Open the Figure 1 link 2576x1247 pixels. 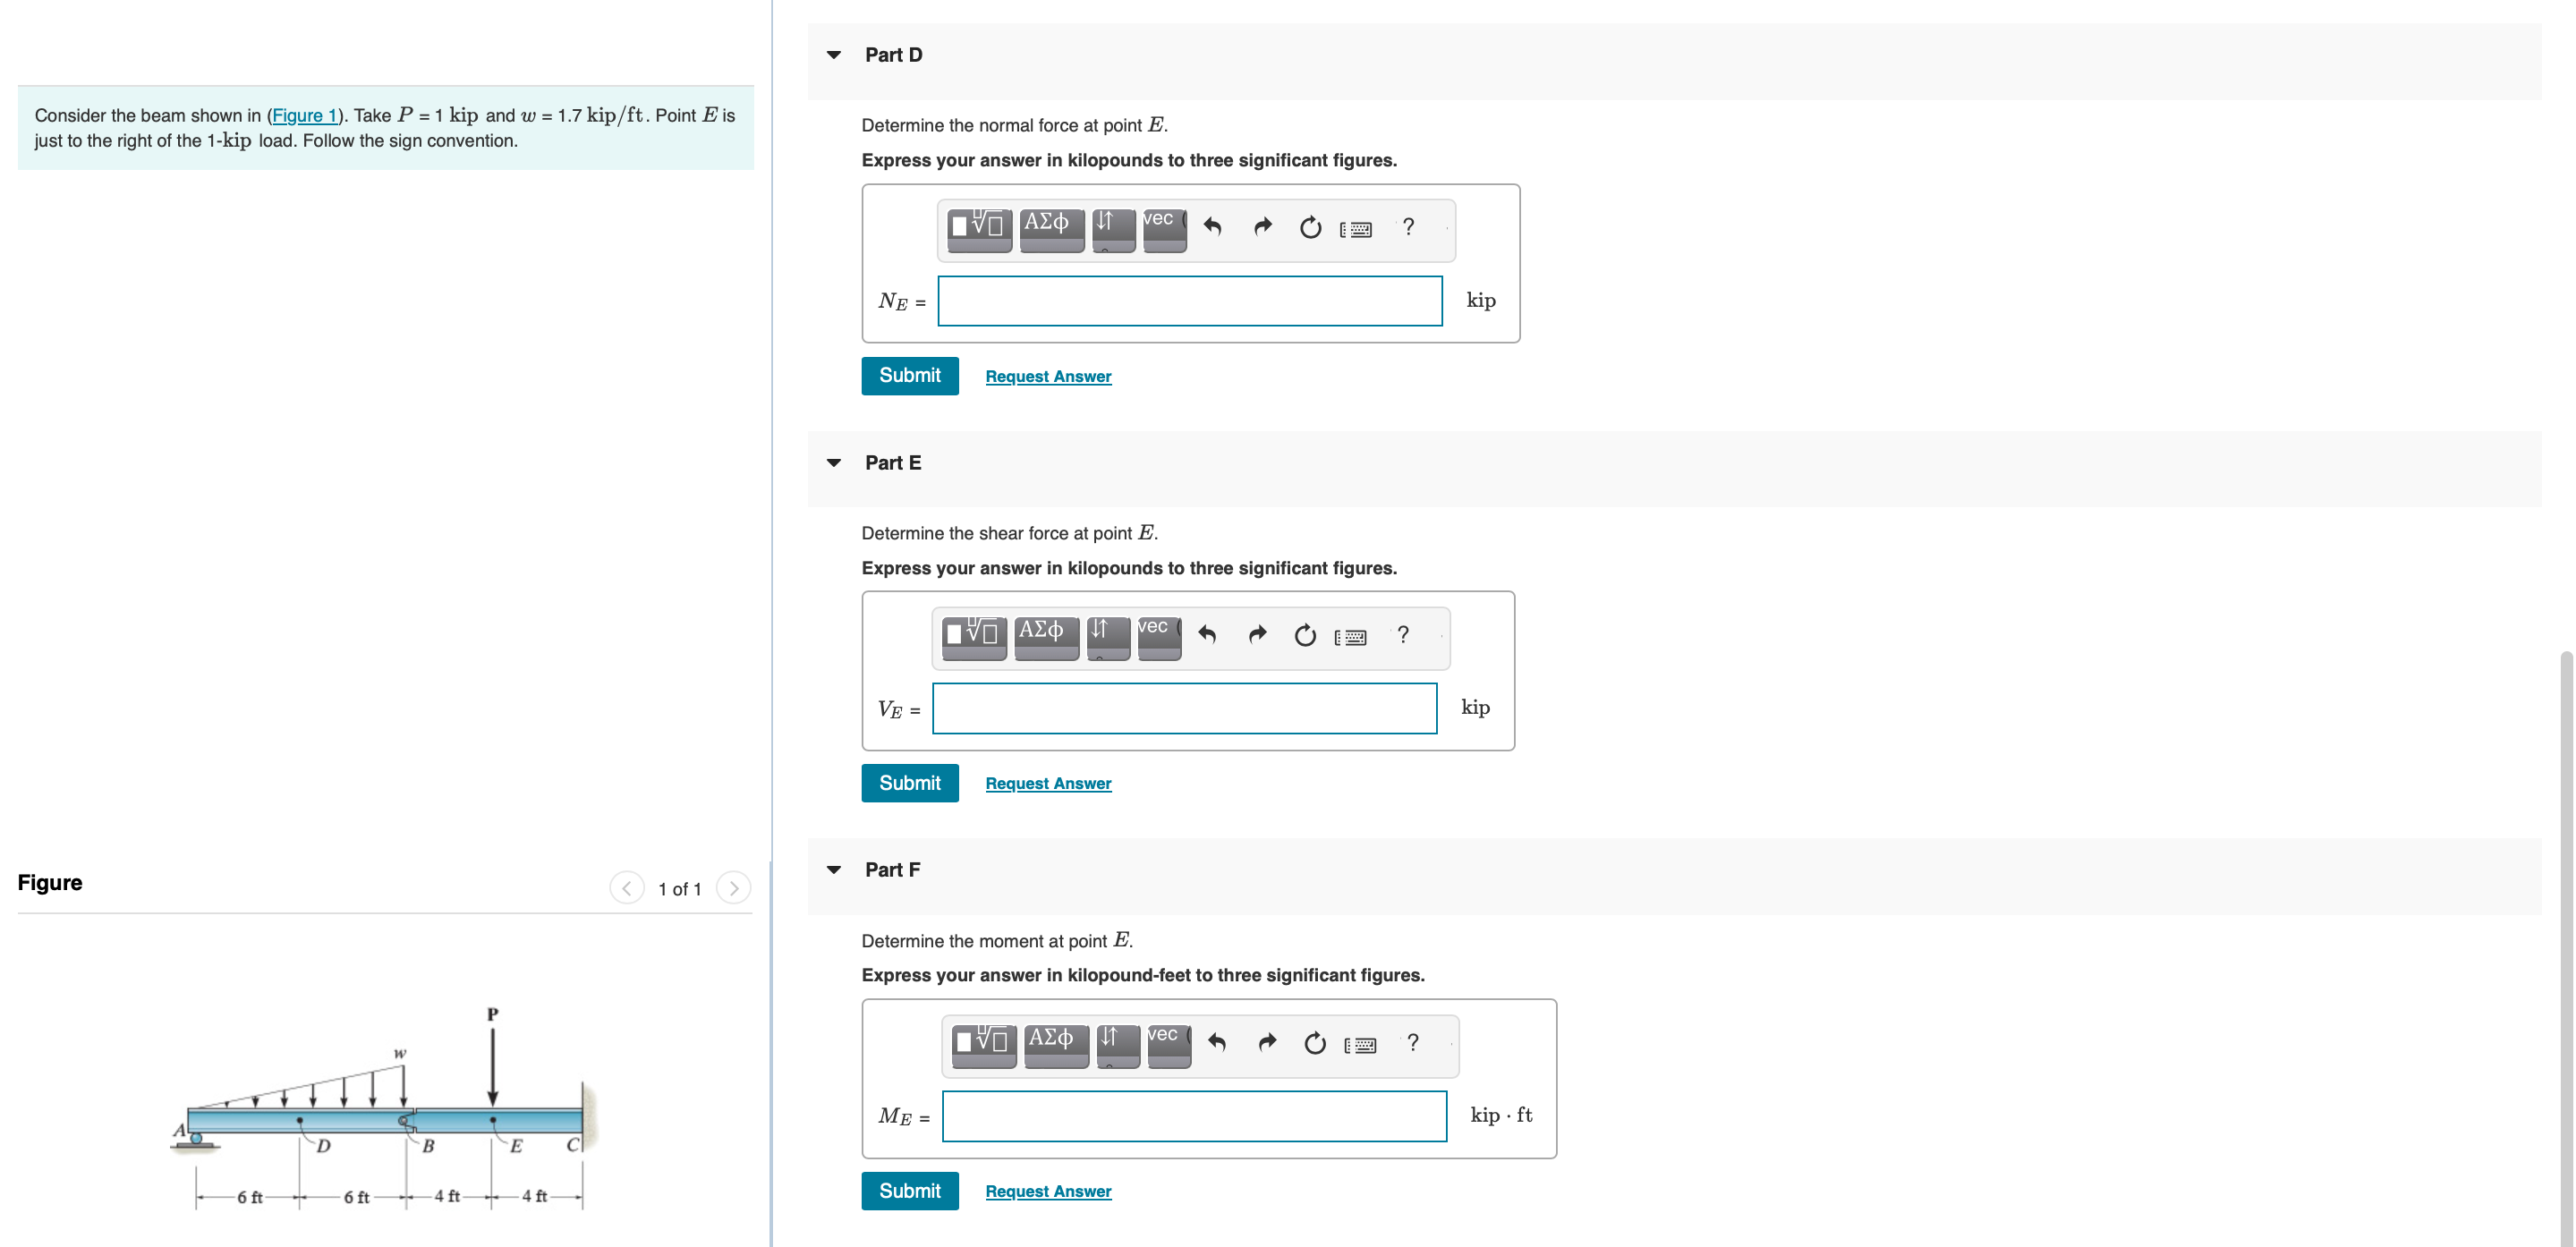pos(304,116)
